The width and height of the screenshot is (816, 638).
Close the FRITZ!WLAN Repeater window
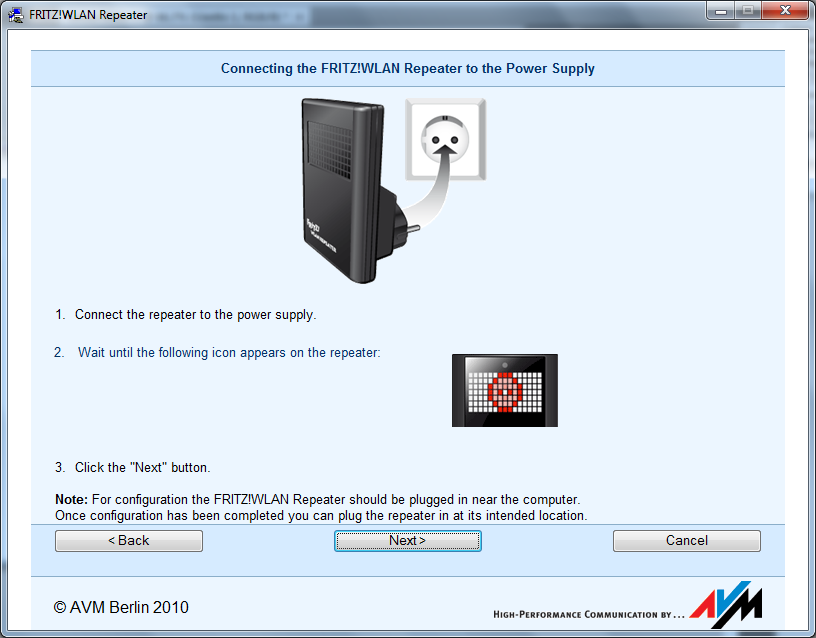pyautogui.click(x=783, y=11)
